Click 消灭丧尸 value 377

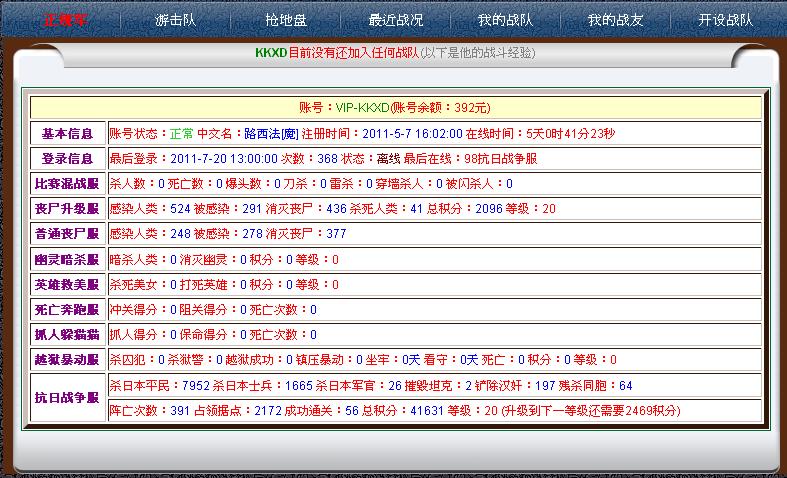[x=336, y=234]
